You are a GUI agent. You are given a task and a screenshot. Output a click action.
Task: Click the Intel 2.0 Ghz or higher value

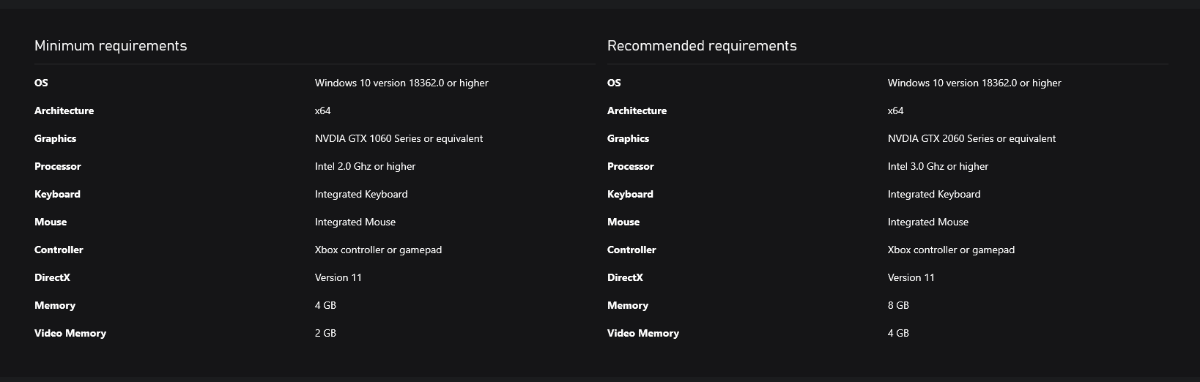point(365,167)
